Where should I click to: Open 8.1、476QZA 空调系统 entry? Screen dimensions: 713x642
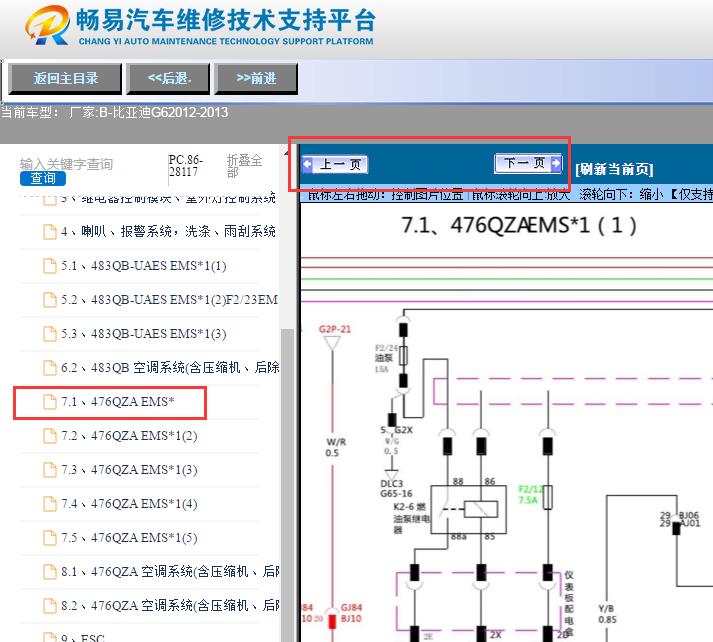tap(170, 572)
